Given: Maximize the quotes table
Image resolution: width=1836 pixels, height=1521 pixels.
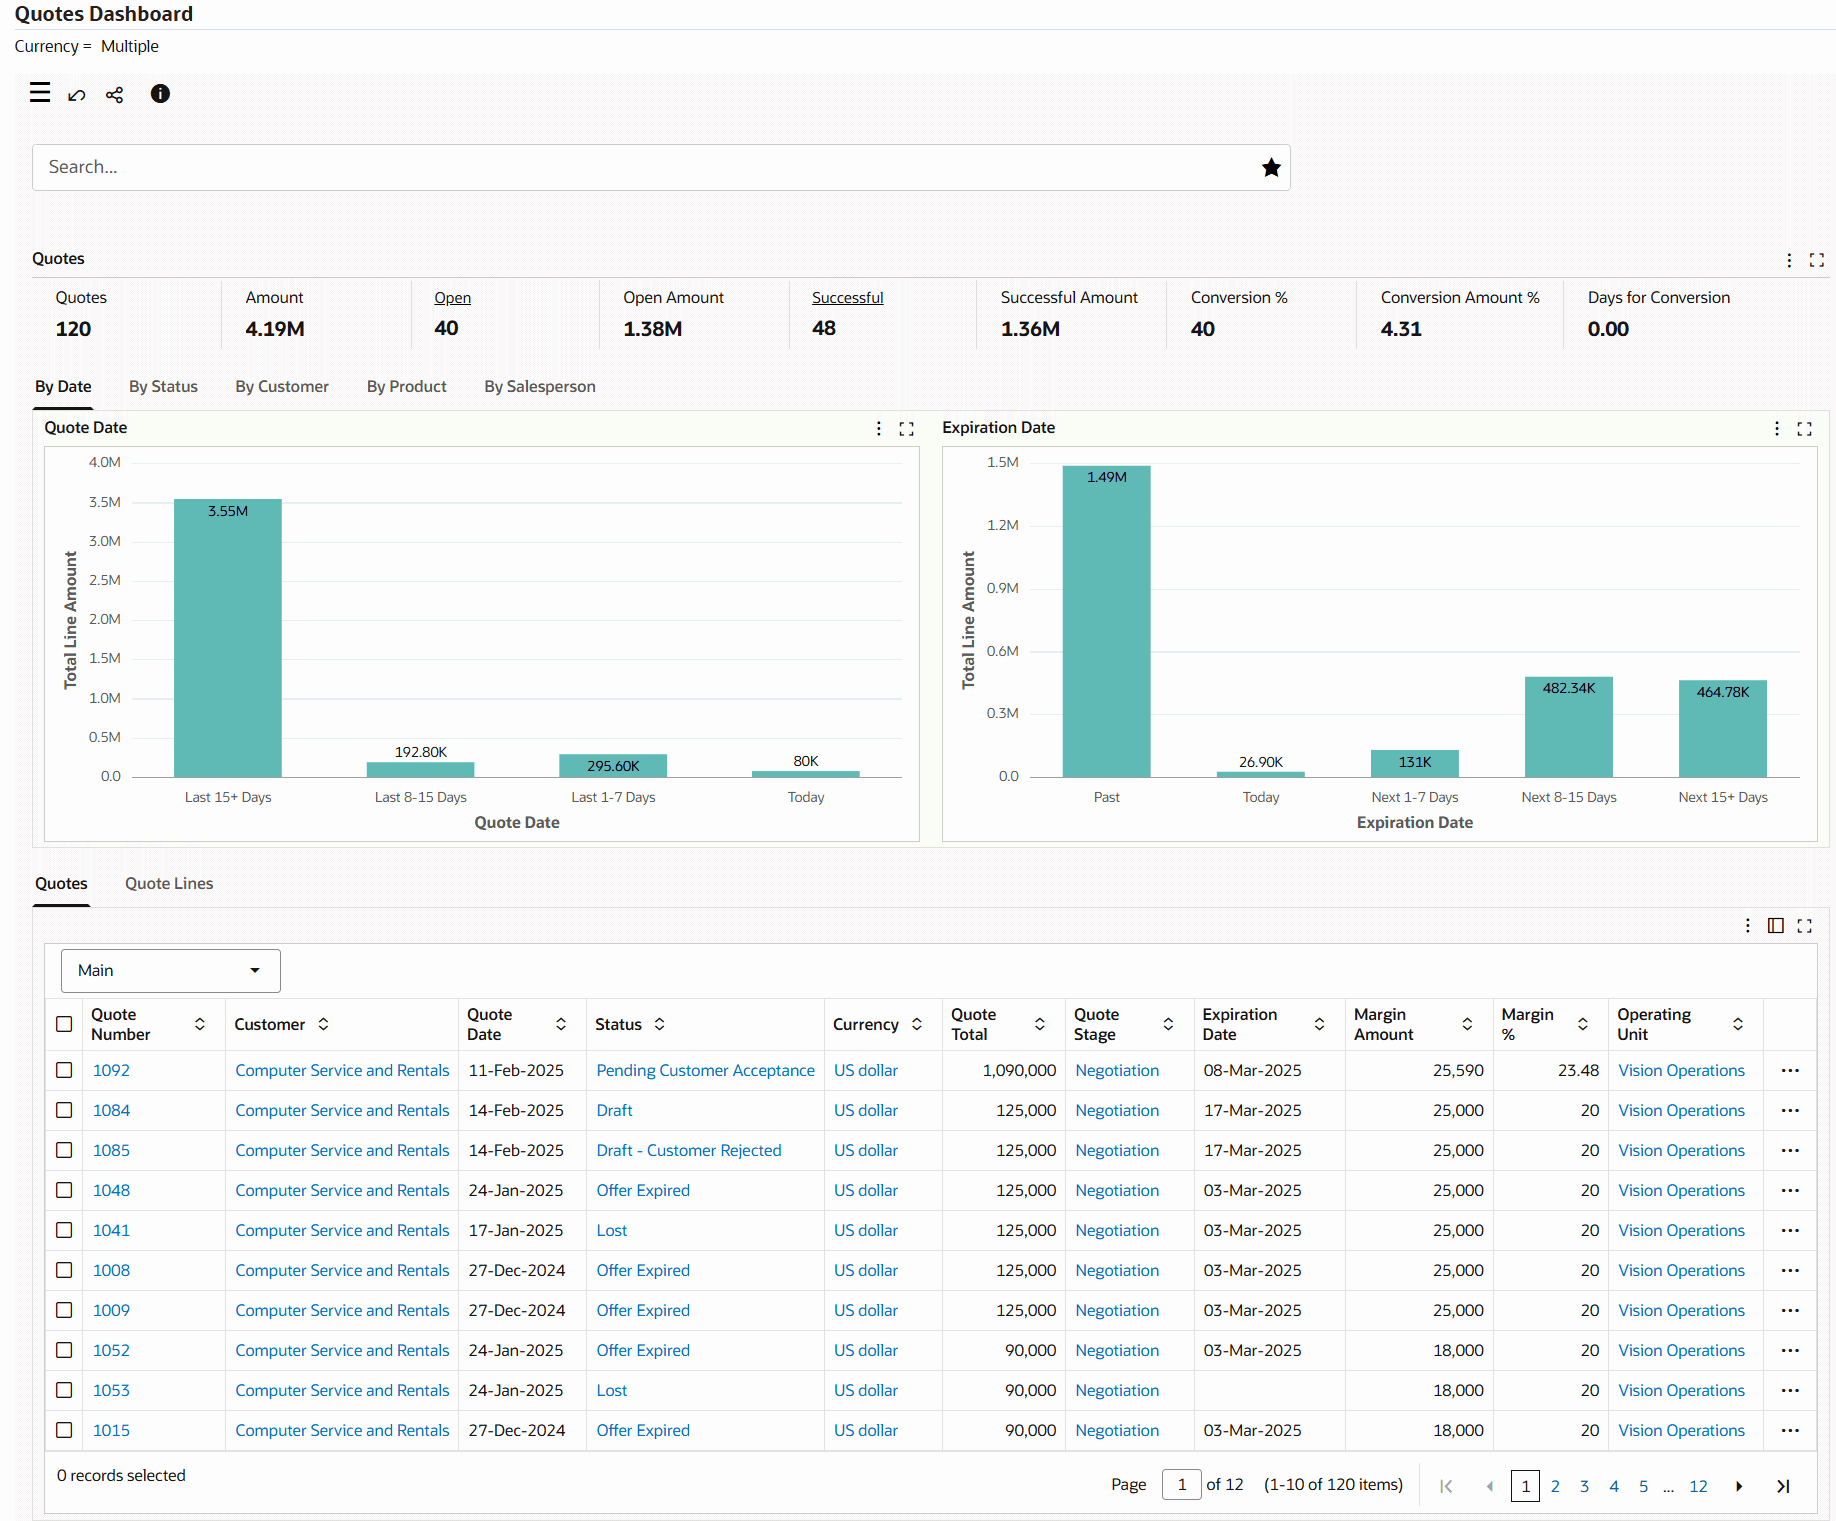Looking at the screenshot, I should (1805, 926).
